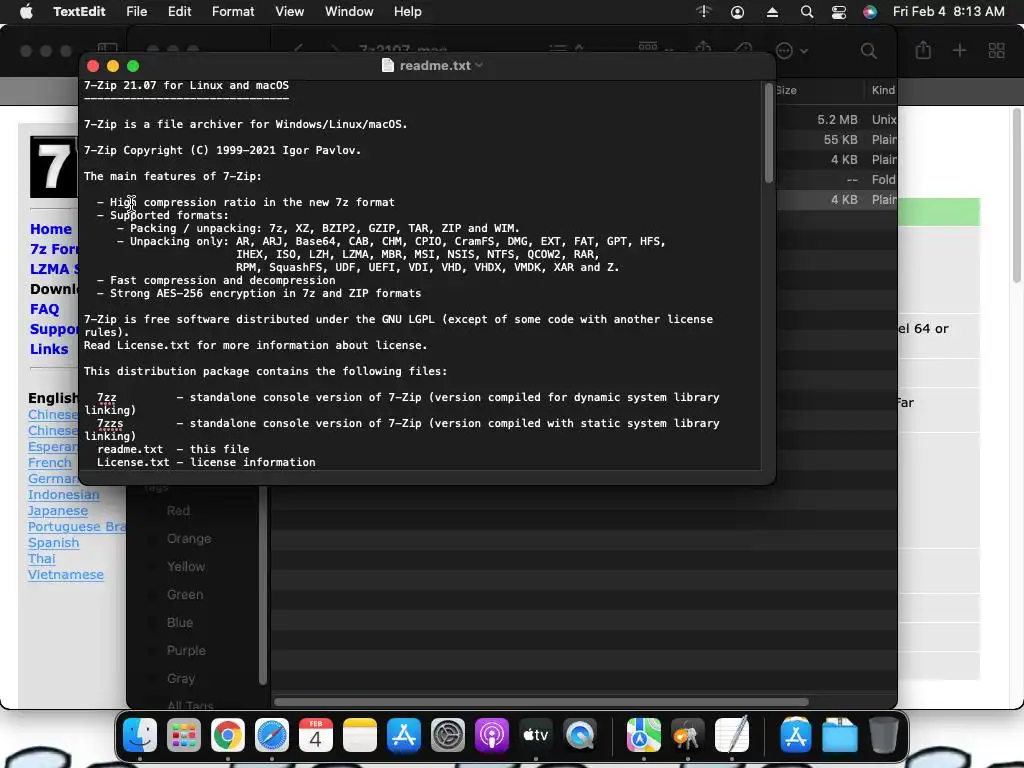The height and width of the screenshot is (768, 1024).
Task: Place cursor in 'Supported formats:' line
Action: click(x=169, y=216)
